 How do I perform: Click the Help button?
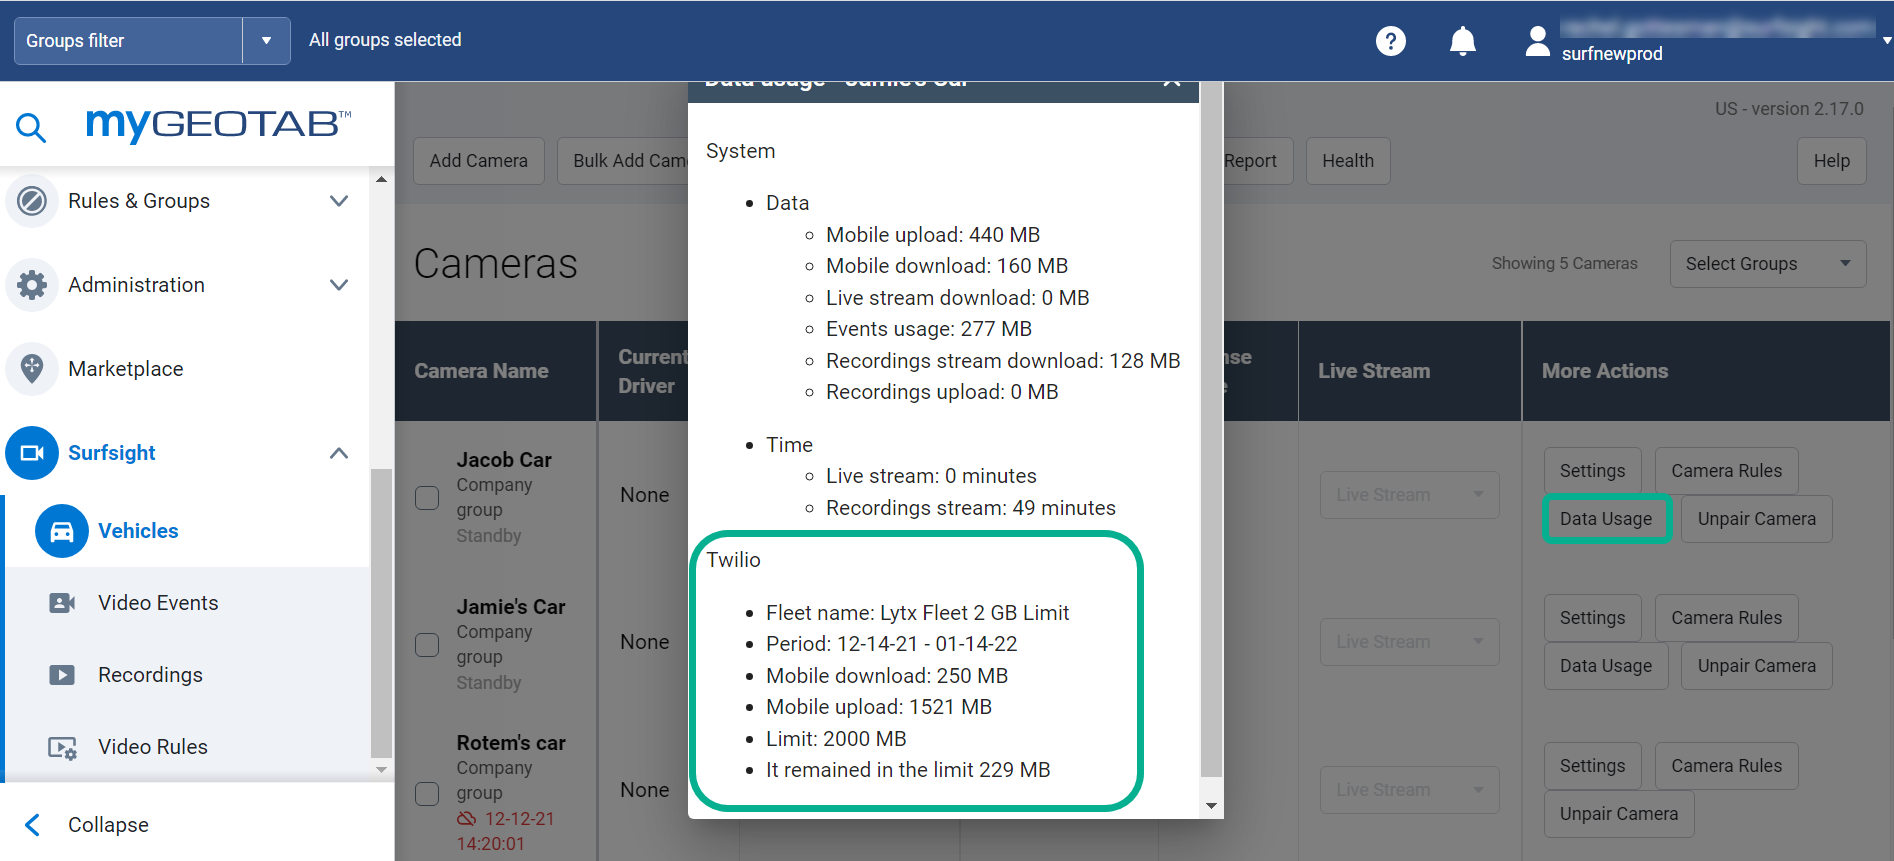1832,161
